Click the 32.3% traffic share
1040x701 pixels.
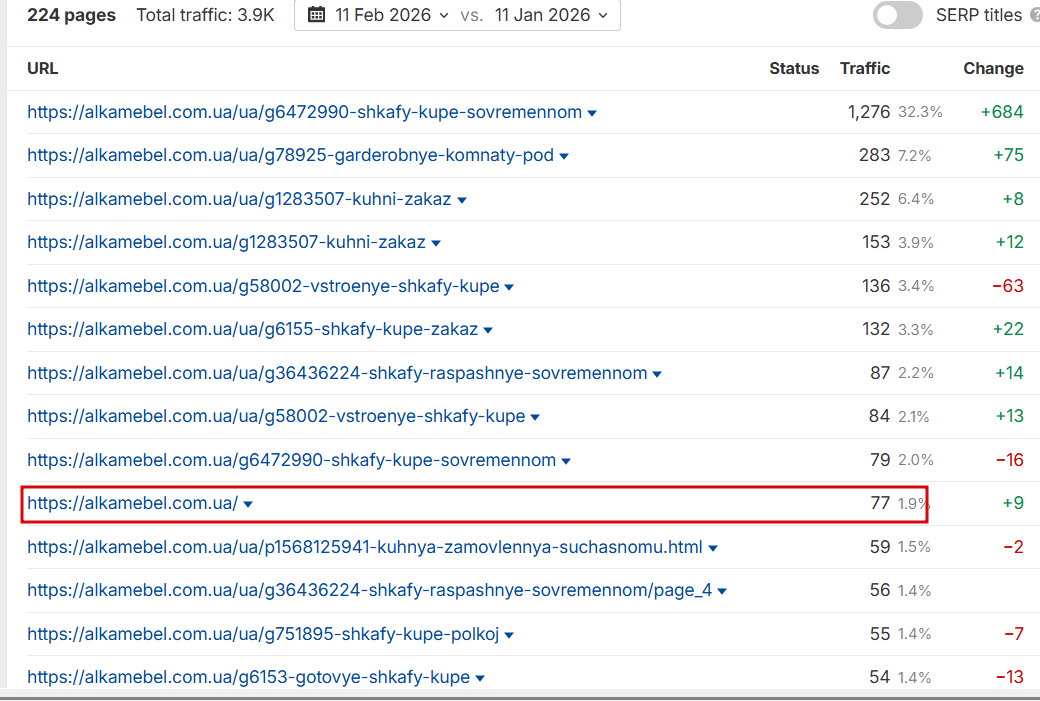(x=920, y=112)
